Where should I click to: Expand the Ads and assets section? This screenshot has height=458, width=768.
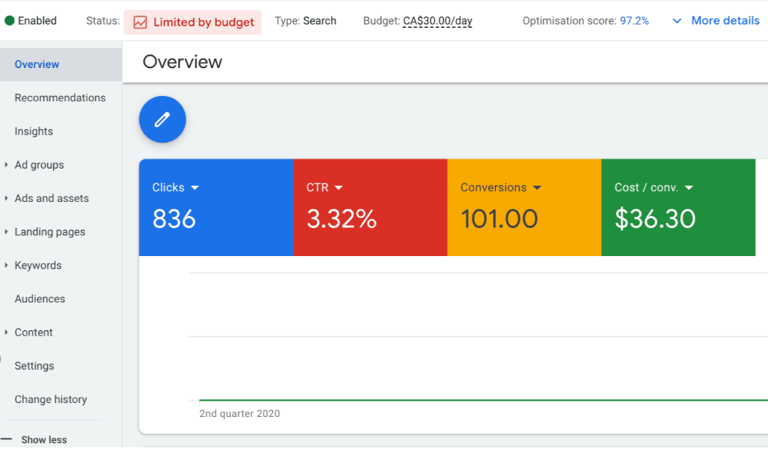tap(6, 198)
